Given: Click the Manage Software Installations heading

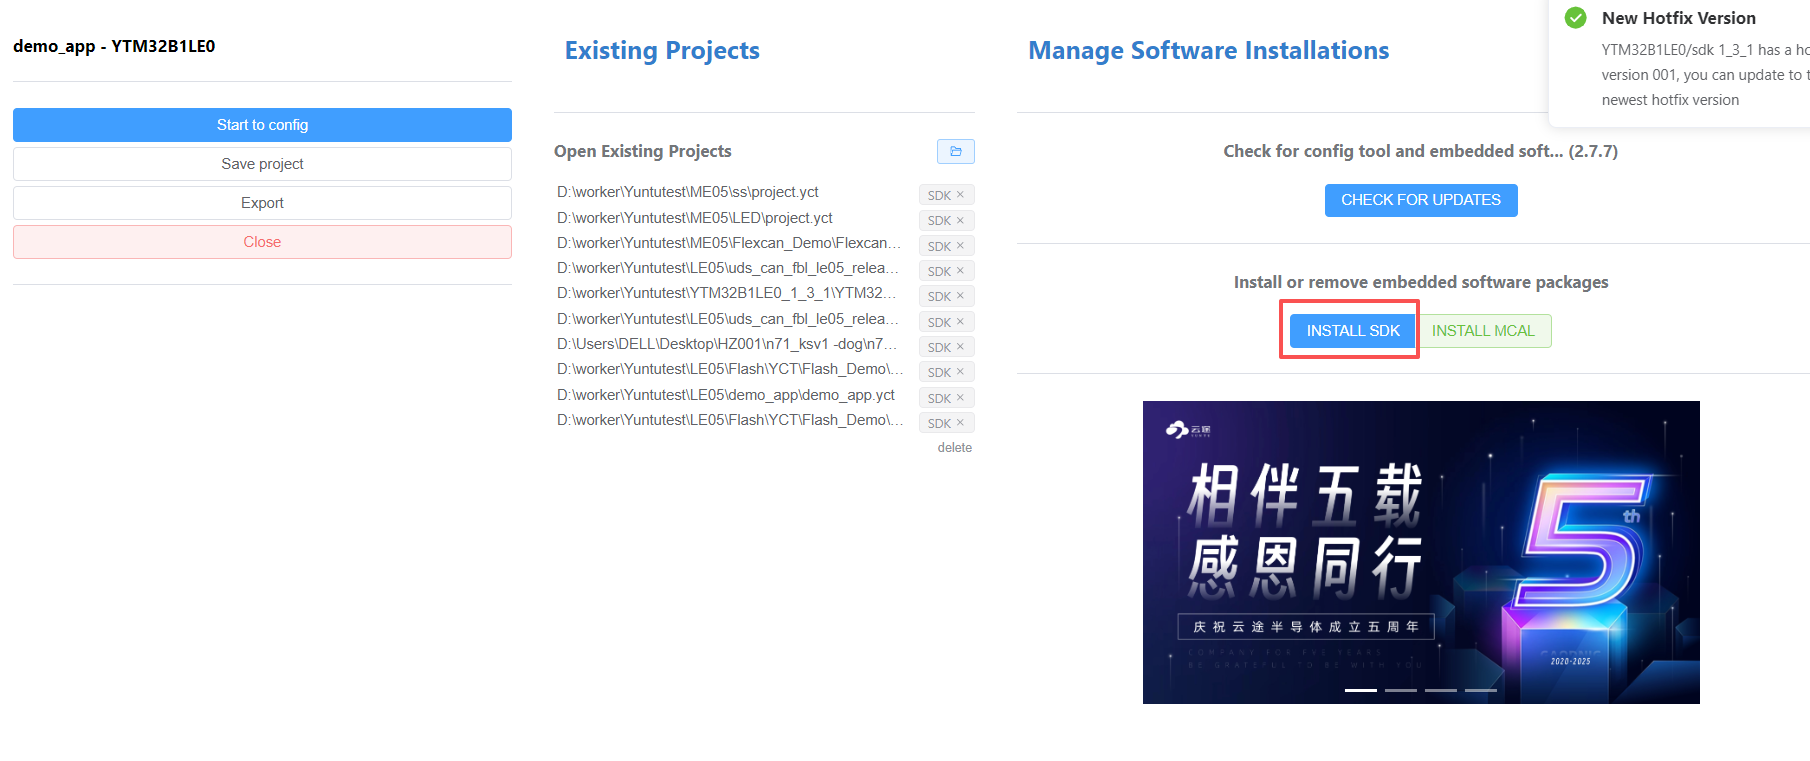Looking at the screenshot, I should coord(1209,50).
